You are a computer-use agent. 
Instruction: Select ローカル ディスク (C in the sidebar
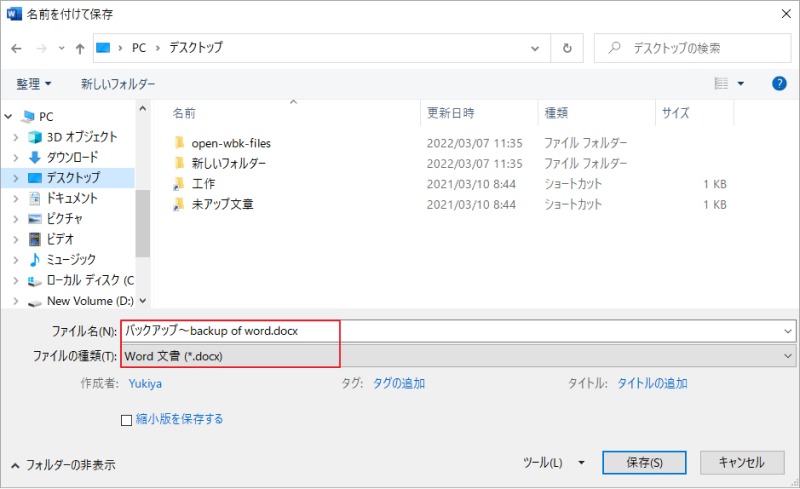[90, 280]
